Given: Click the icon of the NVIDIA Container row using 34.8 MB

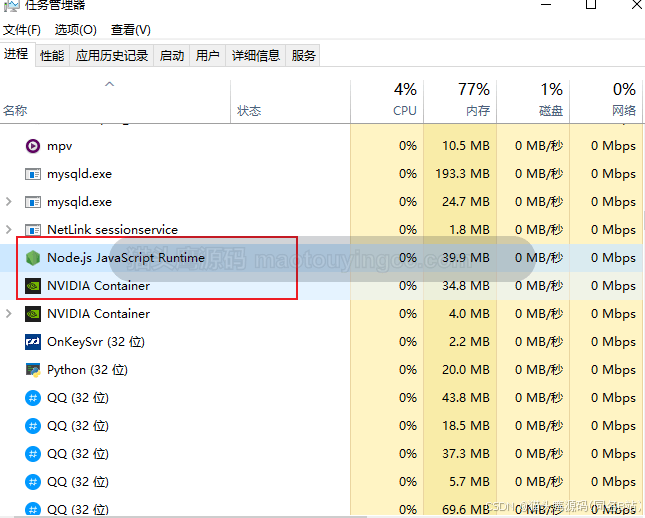Looking at the screenshot, I should pos(33,286).
